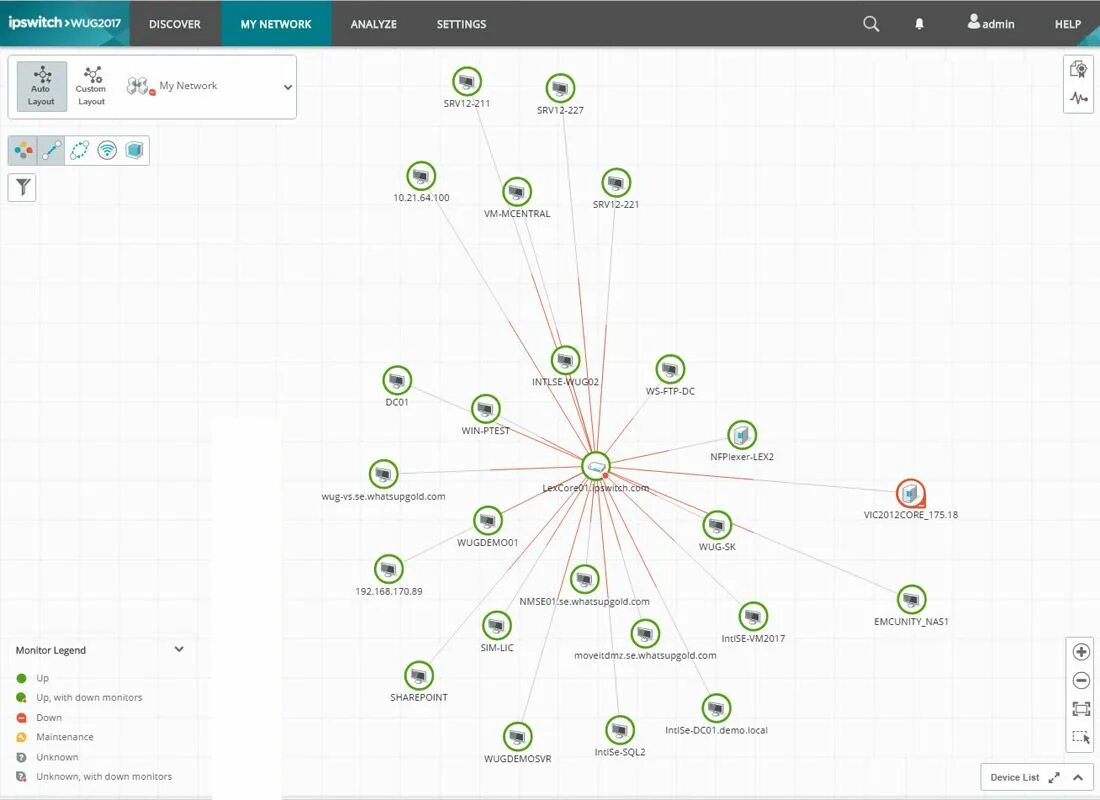The height and width of the screenshot is (800, 1100).
Task: Open the device certificate panel icon
Action: [x=1078, y=69]
